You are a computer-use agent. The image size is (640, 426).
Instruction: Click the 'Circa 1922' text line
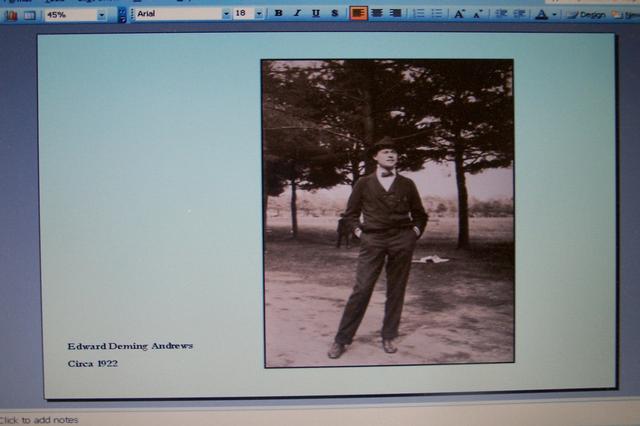point(93,364)
